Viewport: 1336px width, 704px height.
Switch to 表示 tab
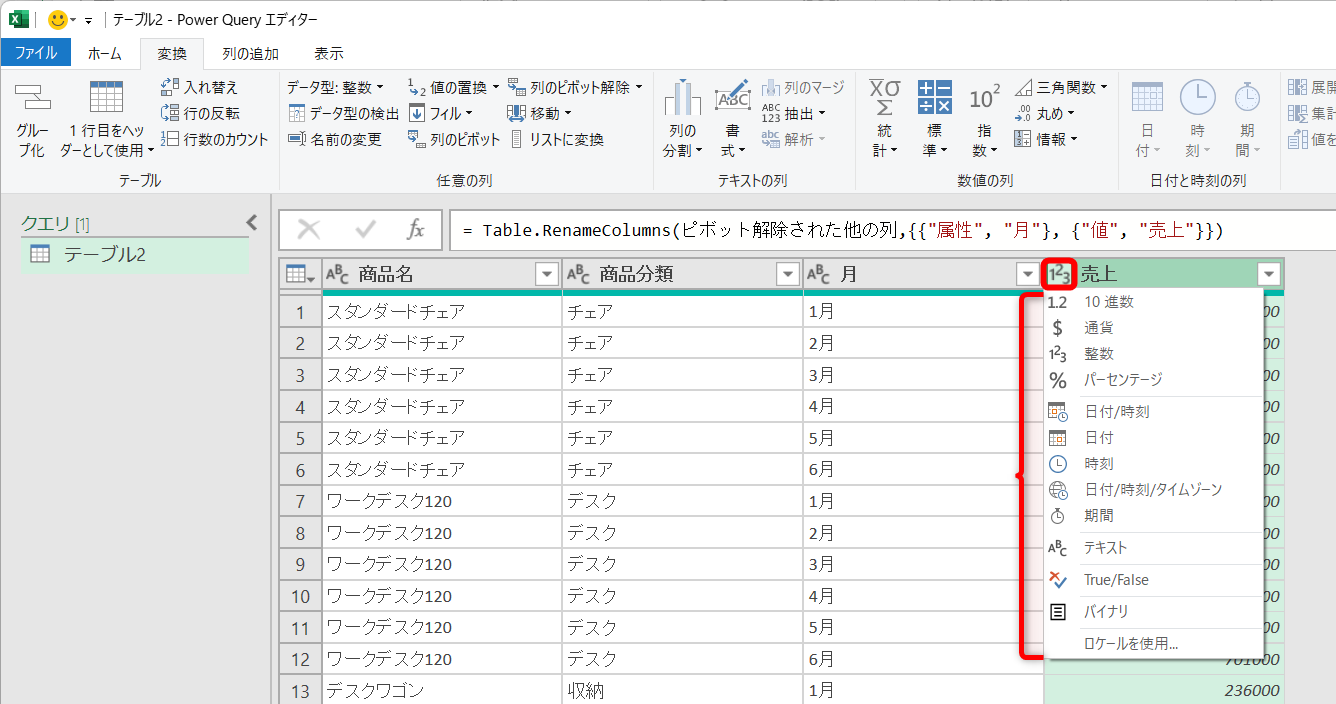click(328, 53)
